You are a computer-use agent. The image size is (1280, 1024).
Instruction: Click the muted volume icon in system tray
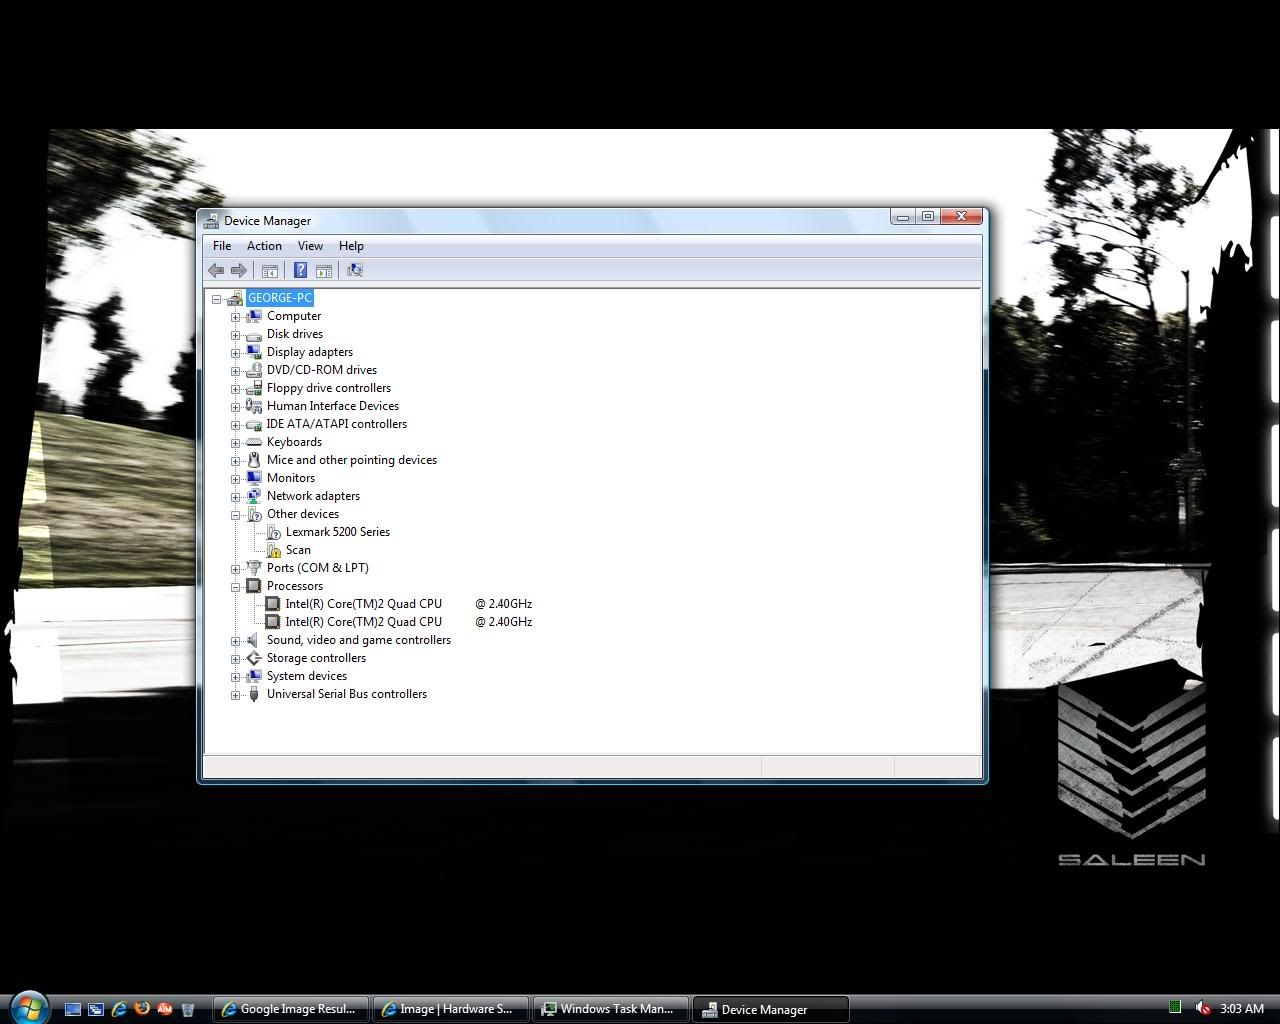pos(1203,1008)
